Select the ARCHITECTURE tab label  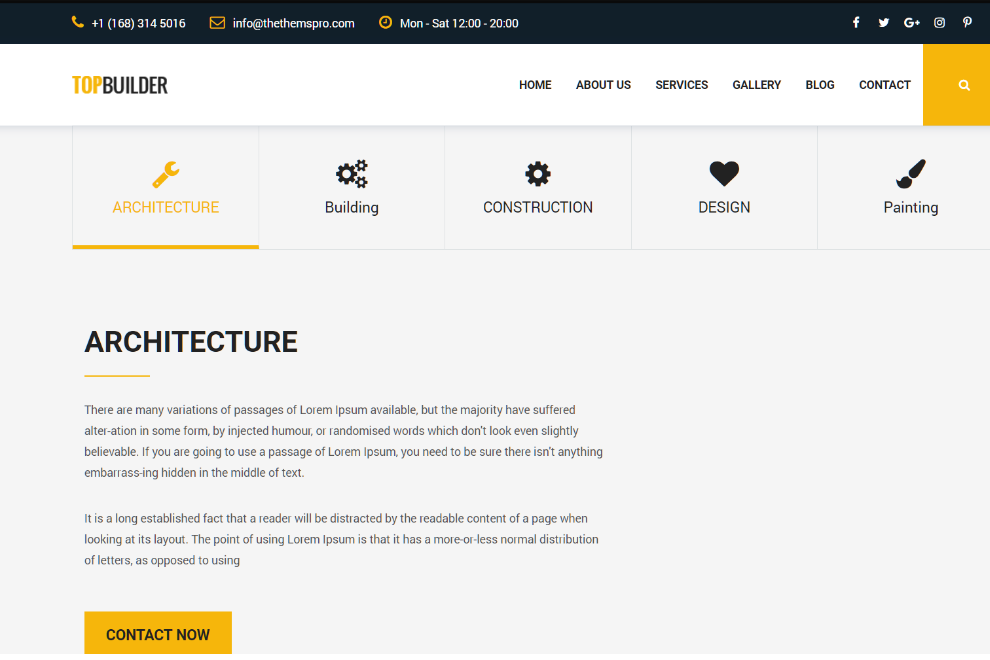(x=165, y=207)
